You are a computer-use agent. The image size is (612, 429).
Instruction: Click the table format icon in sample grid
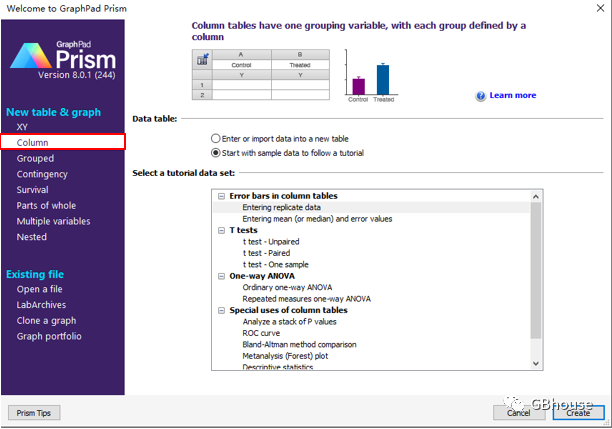pos(202,60)
